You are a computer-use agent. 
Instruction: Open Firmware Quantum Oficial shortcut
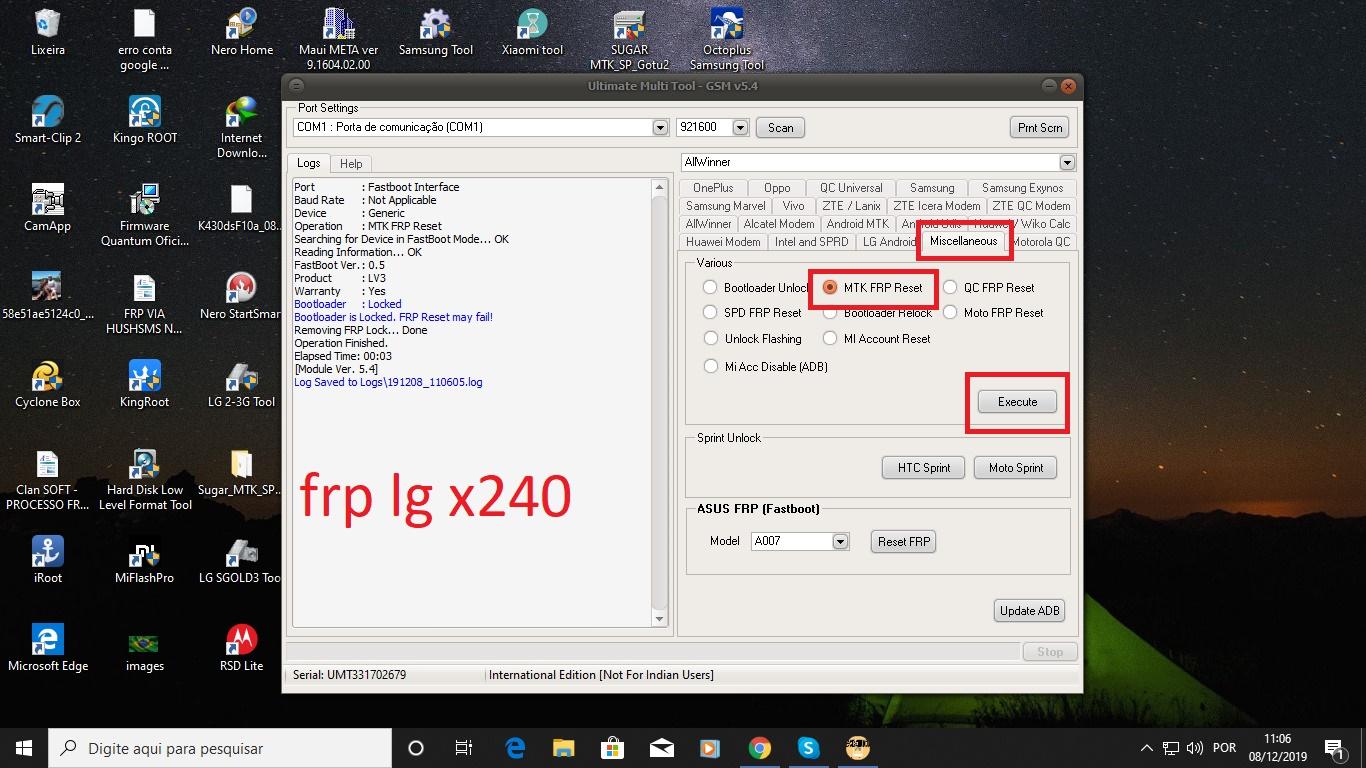pyautogui.click(x=145, y=216)
